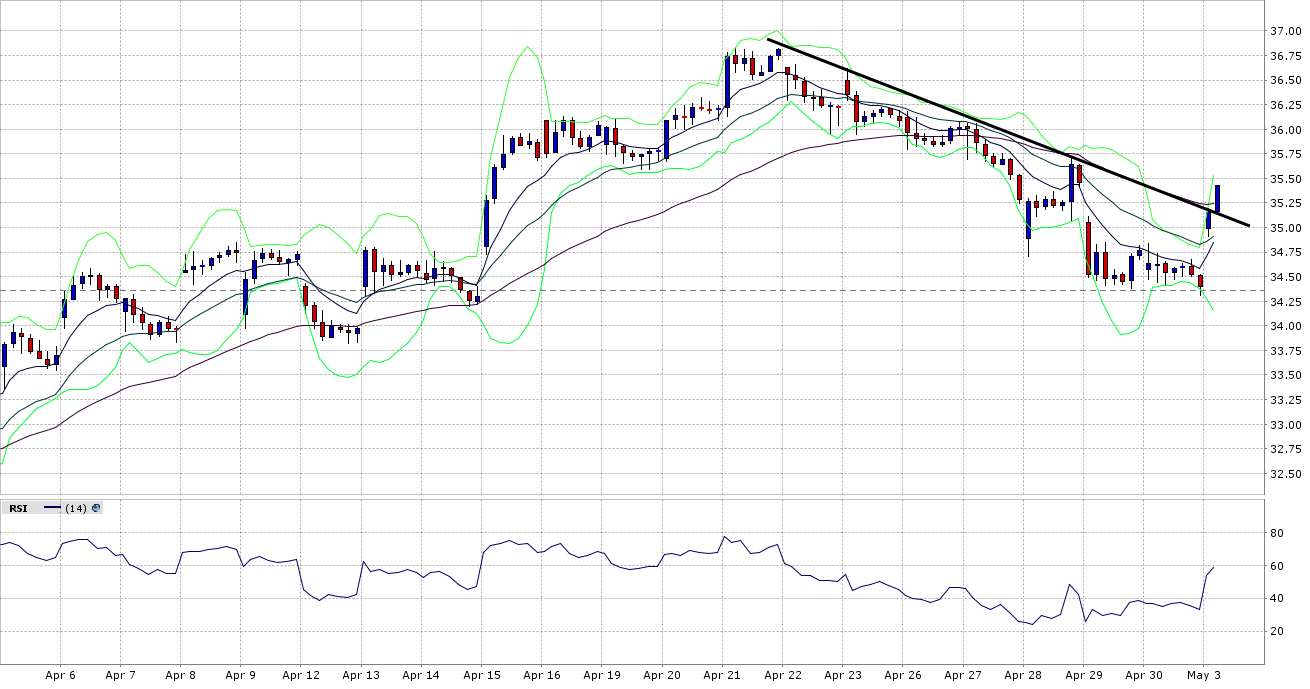This screenshot has width=1310, height=689.
Task: Click the Apr 29 date label
Action: point(1083,675)
